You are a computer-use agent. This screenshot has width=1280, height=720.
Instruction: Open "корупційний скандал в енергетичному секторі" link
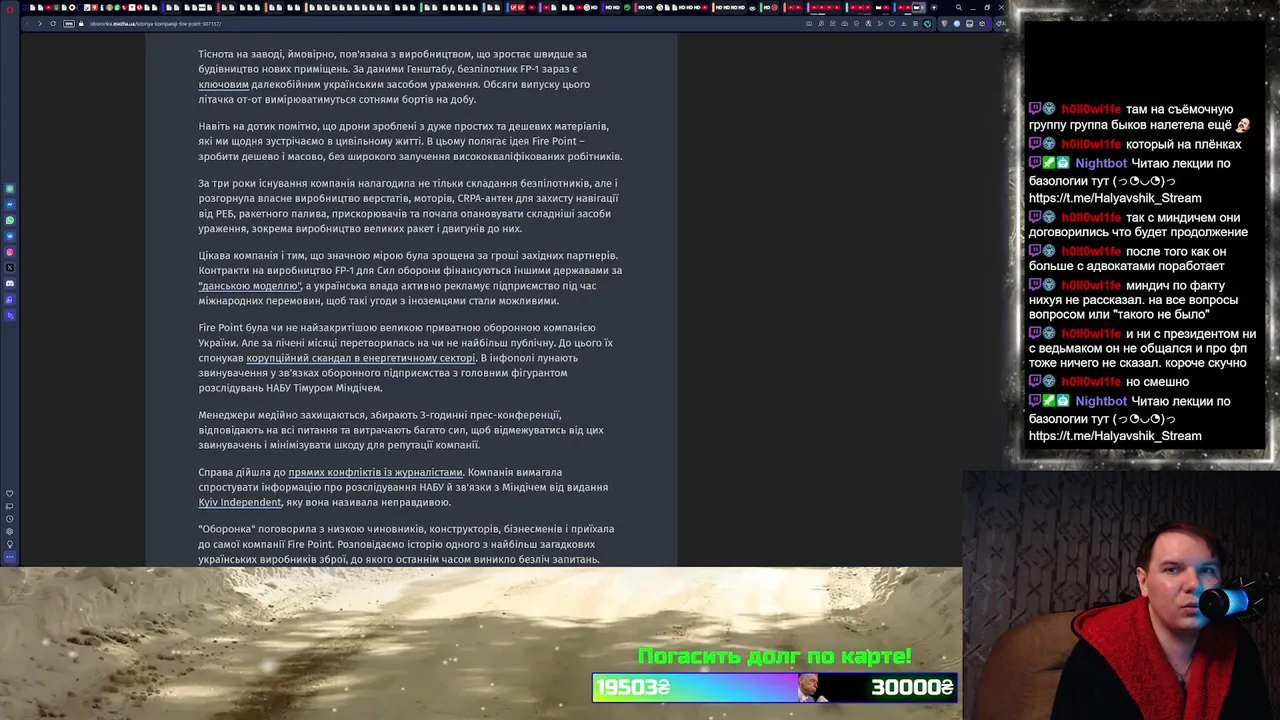361,358
